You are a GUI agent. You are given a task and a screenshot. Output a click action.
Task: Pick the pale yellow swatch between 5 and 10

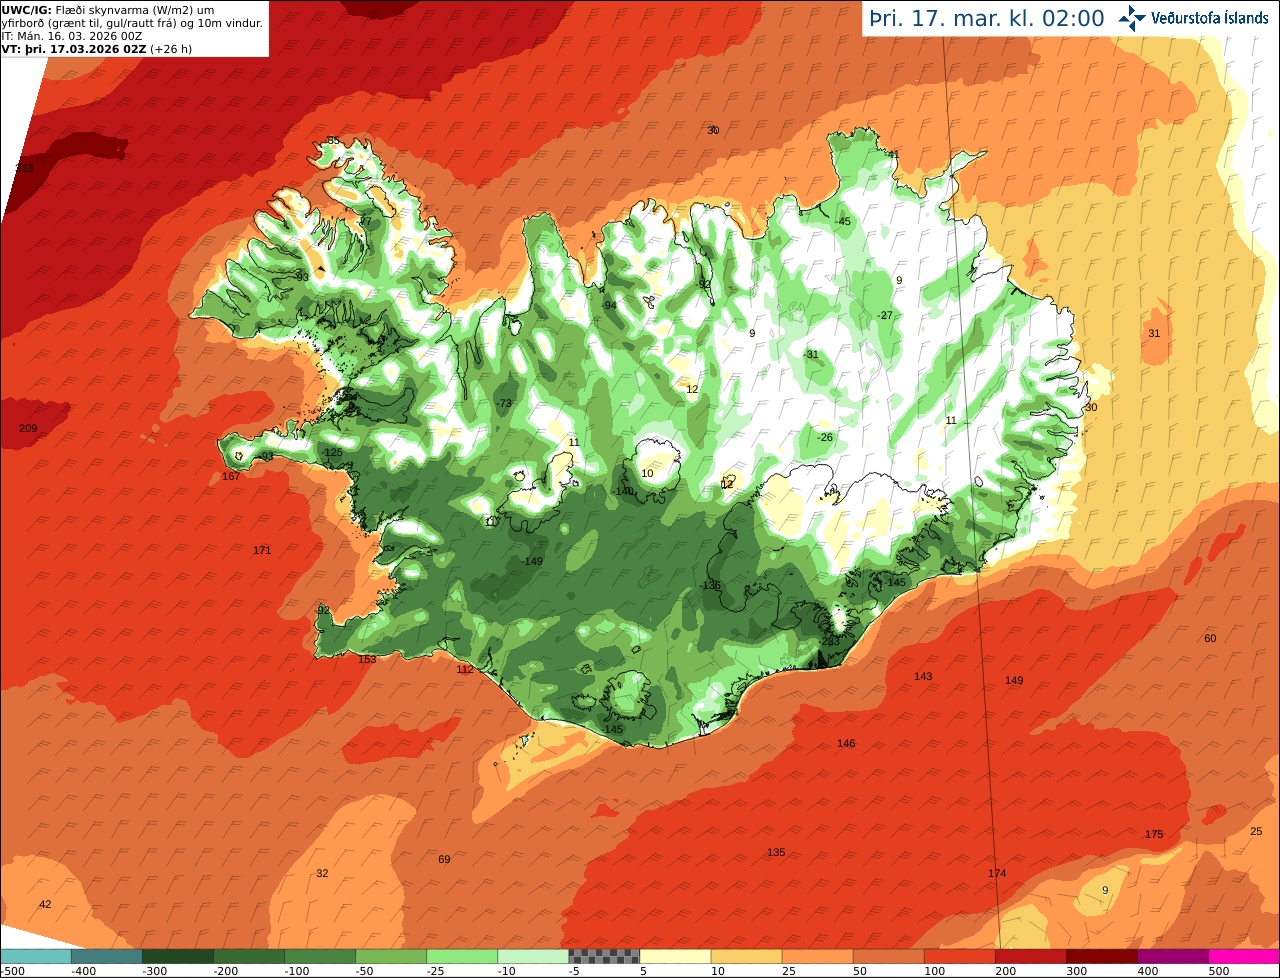(674, 956)
